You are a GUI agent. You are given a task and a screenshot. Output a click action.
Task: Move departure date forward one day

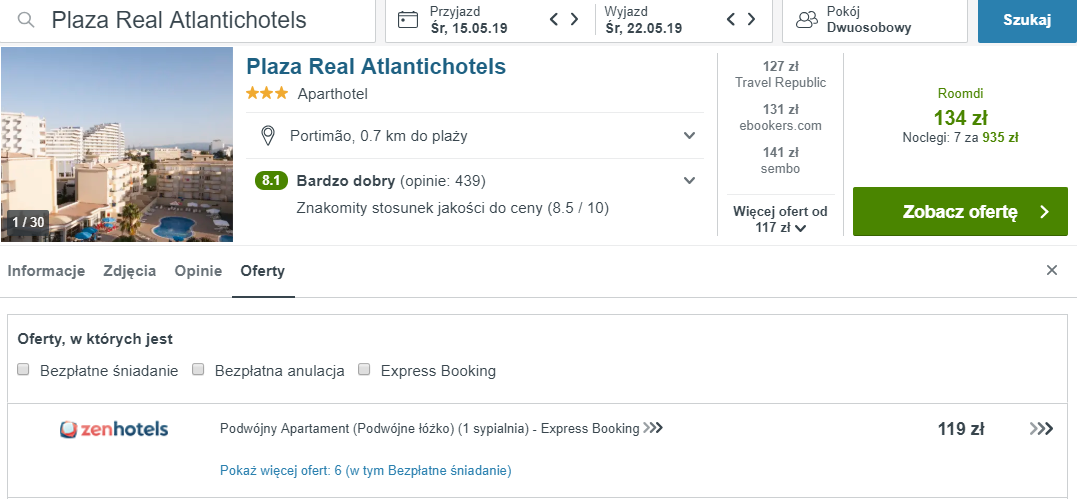[x=751, y=19]
